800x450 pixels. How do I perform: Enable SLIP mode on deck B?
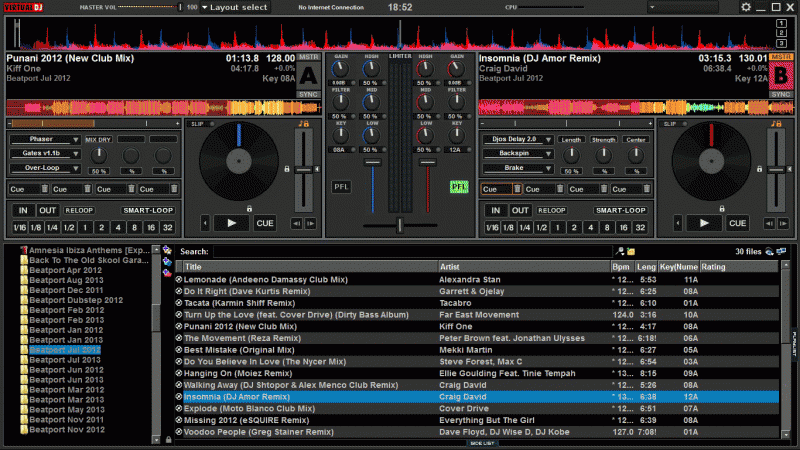[674, 124]
